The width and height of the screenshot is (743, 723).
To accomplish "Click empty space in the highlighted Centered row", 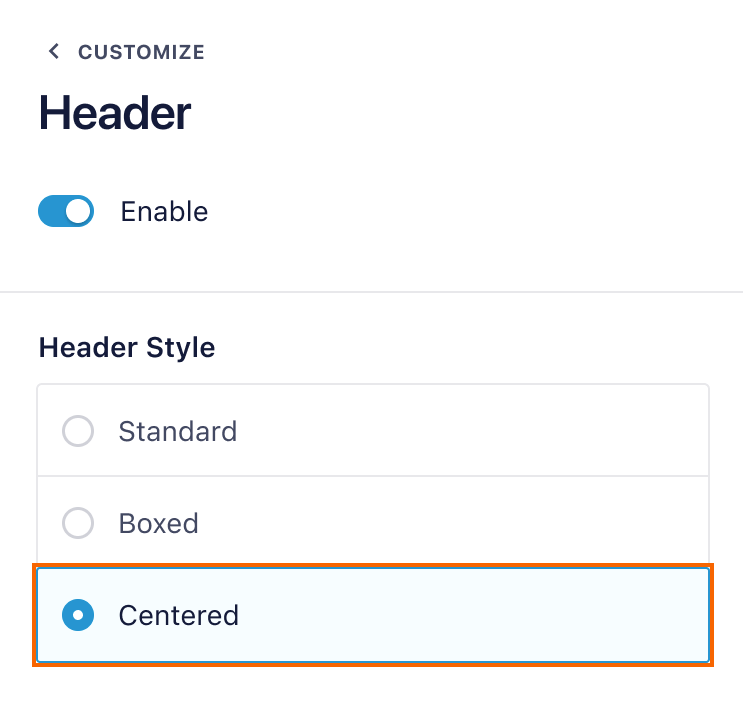I will point(480,615).
